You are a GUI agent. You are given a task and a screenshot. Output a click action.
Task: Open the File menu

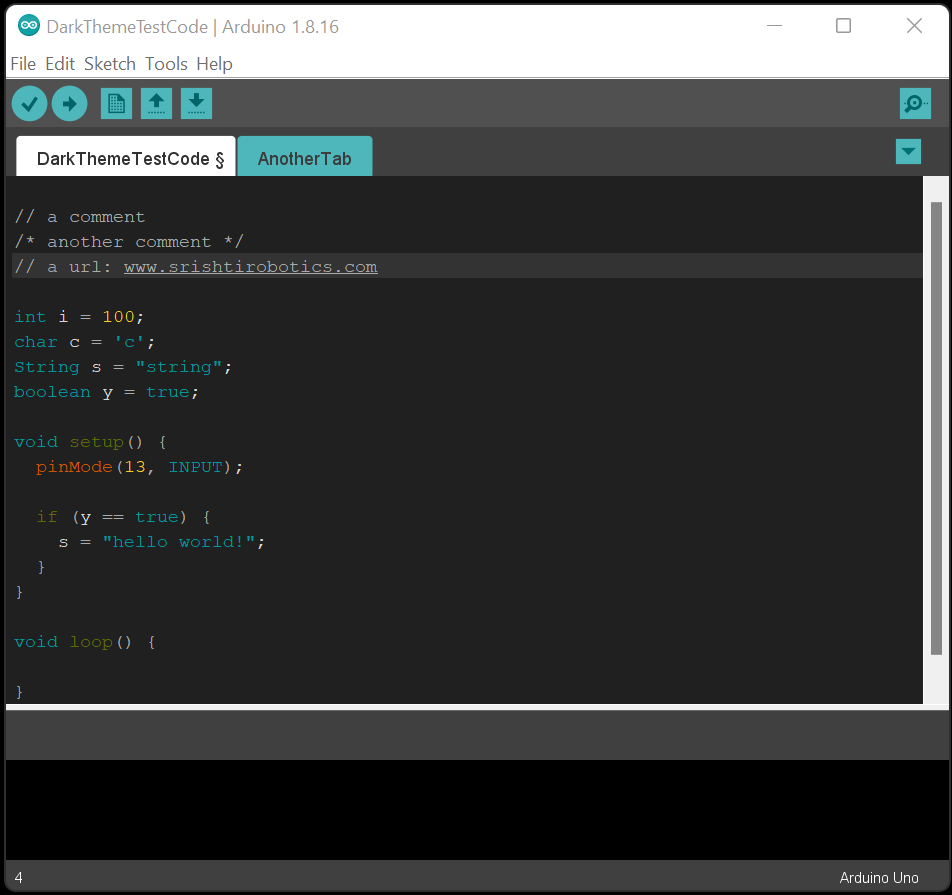click(23, 64)
